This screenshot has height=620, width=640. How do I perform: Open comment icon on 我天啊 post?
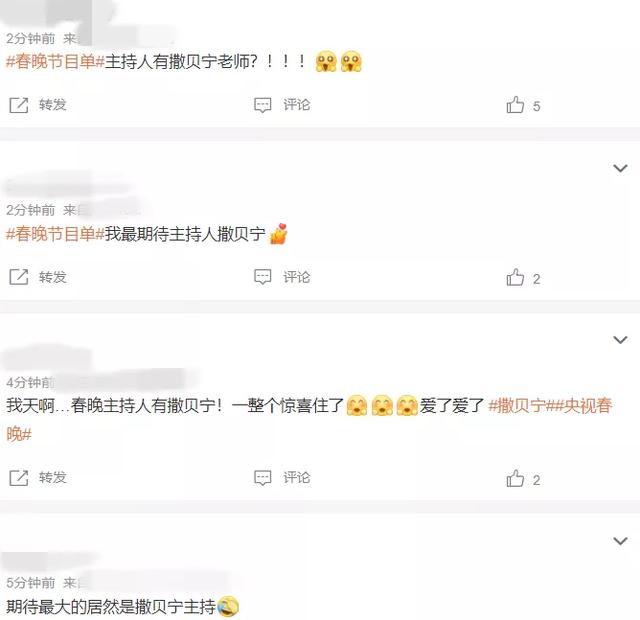[x=262, y=478]
